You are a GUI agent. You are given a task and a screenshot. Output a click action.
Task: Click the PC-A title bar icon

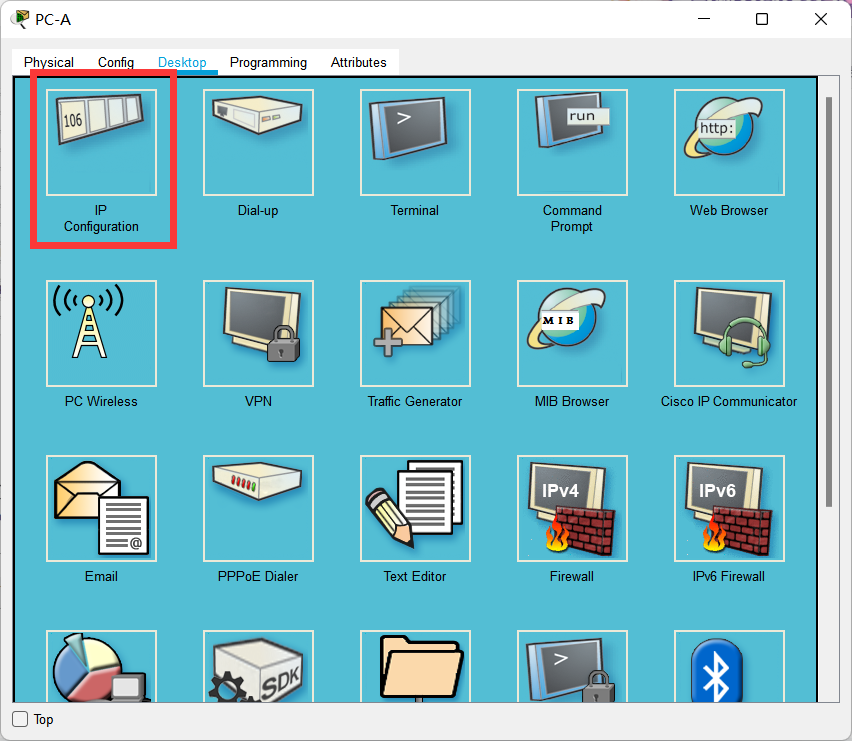[20, 19]
